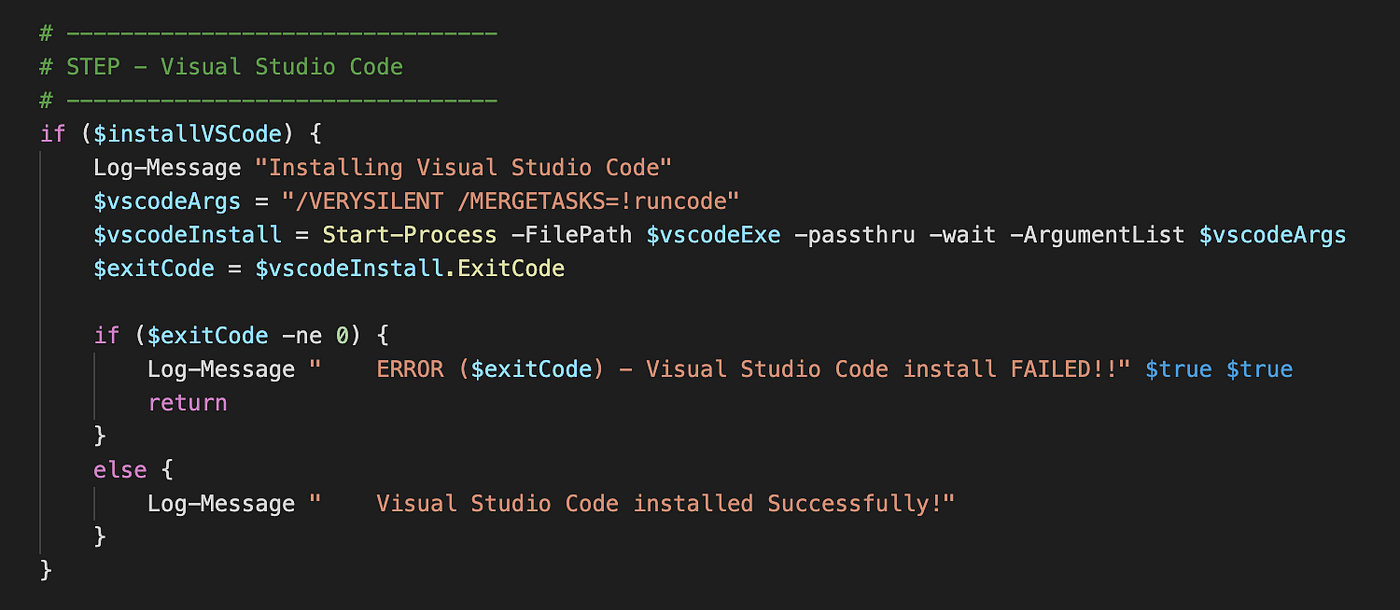Click the return keyword
This screenshot has height=610, width=1400.
[188, 403]
